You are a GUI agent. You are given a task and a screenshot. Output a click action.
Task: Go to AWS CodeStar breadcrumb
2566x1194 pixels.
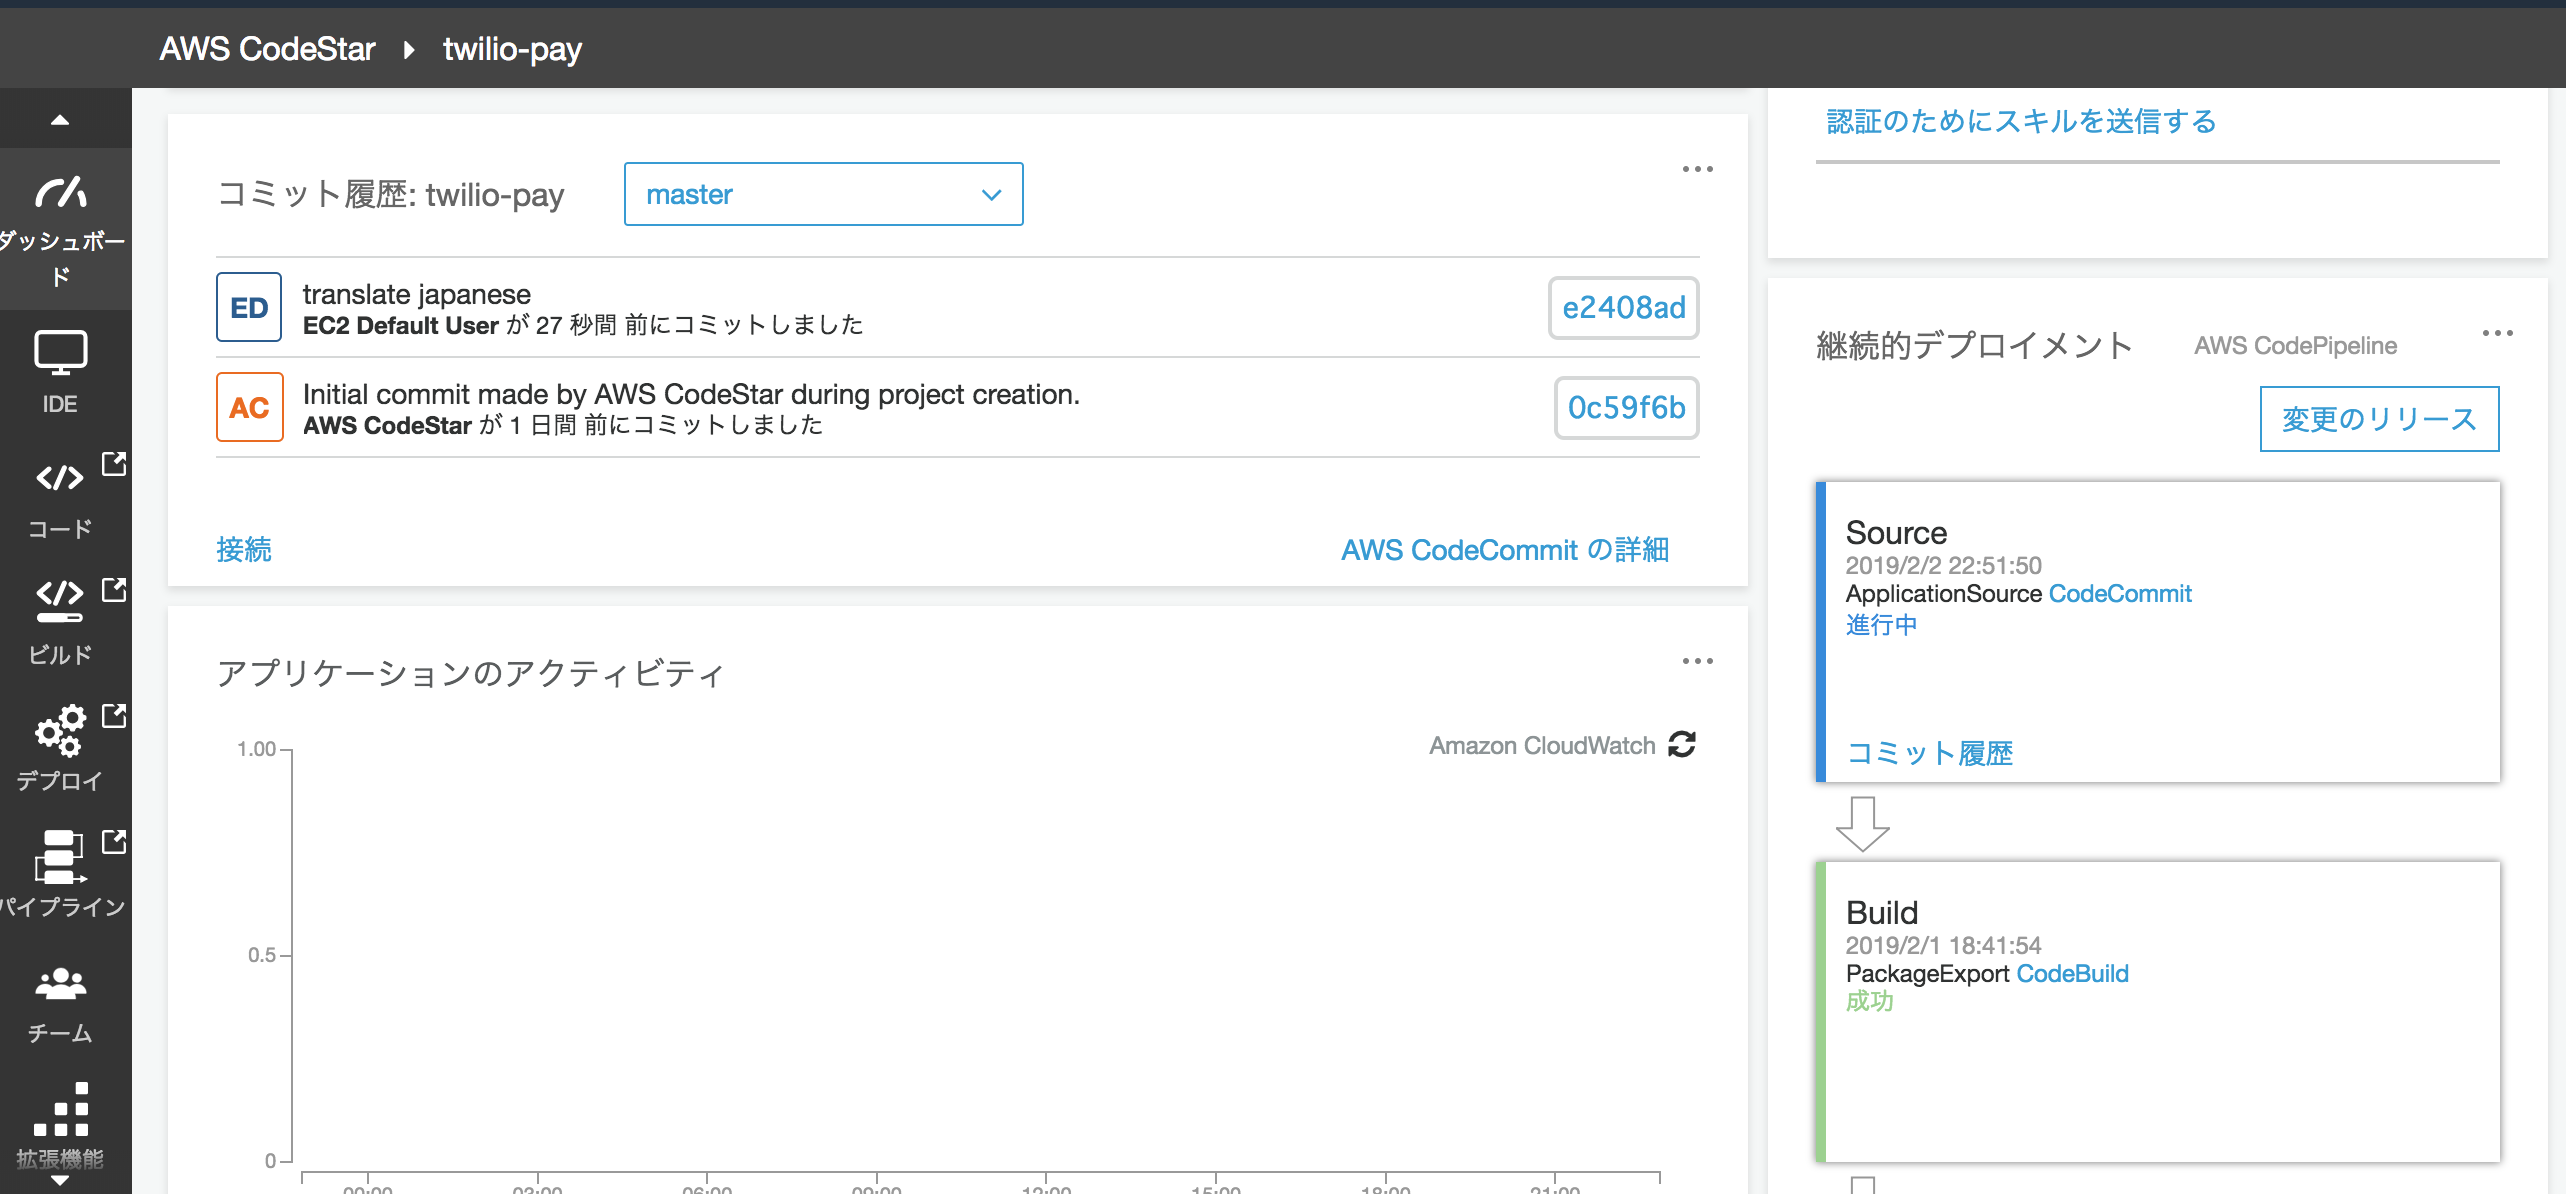(267, 48)
